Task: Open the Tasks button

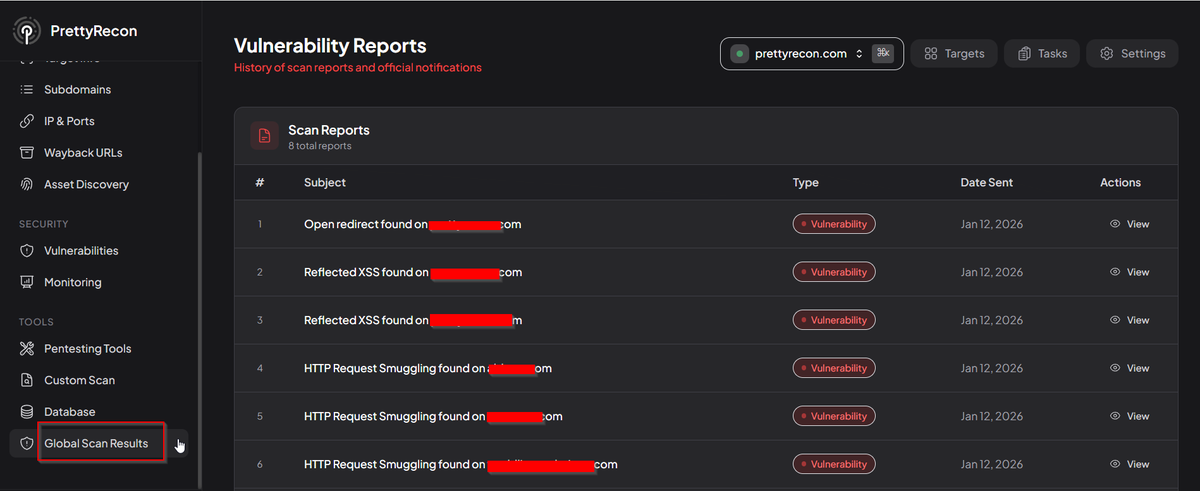Action: pos(1042,54)
